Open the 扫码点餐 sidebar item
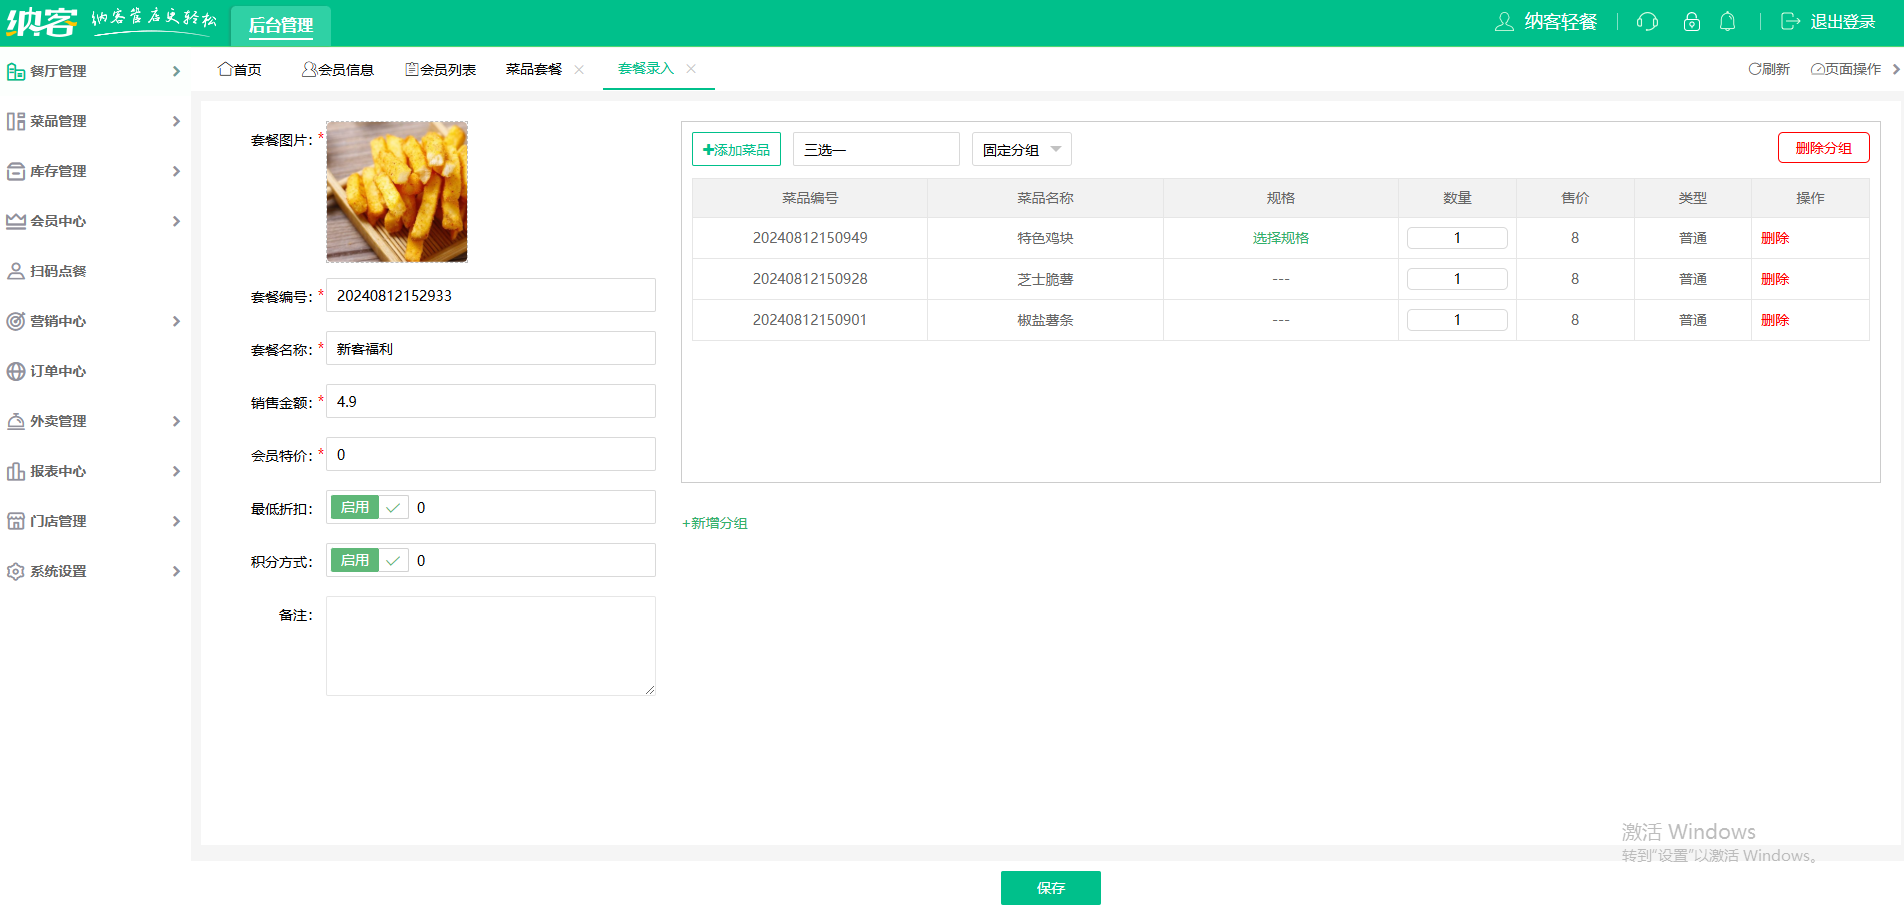Screen dimensions: 1904x905 click(x=58, y=271)
